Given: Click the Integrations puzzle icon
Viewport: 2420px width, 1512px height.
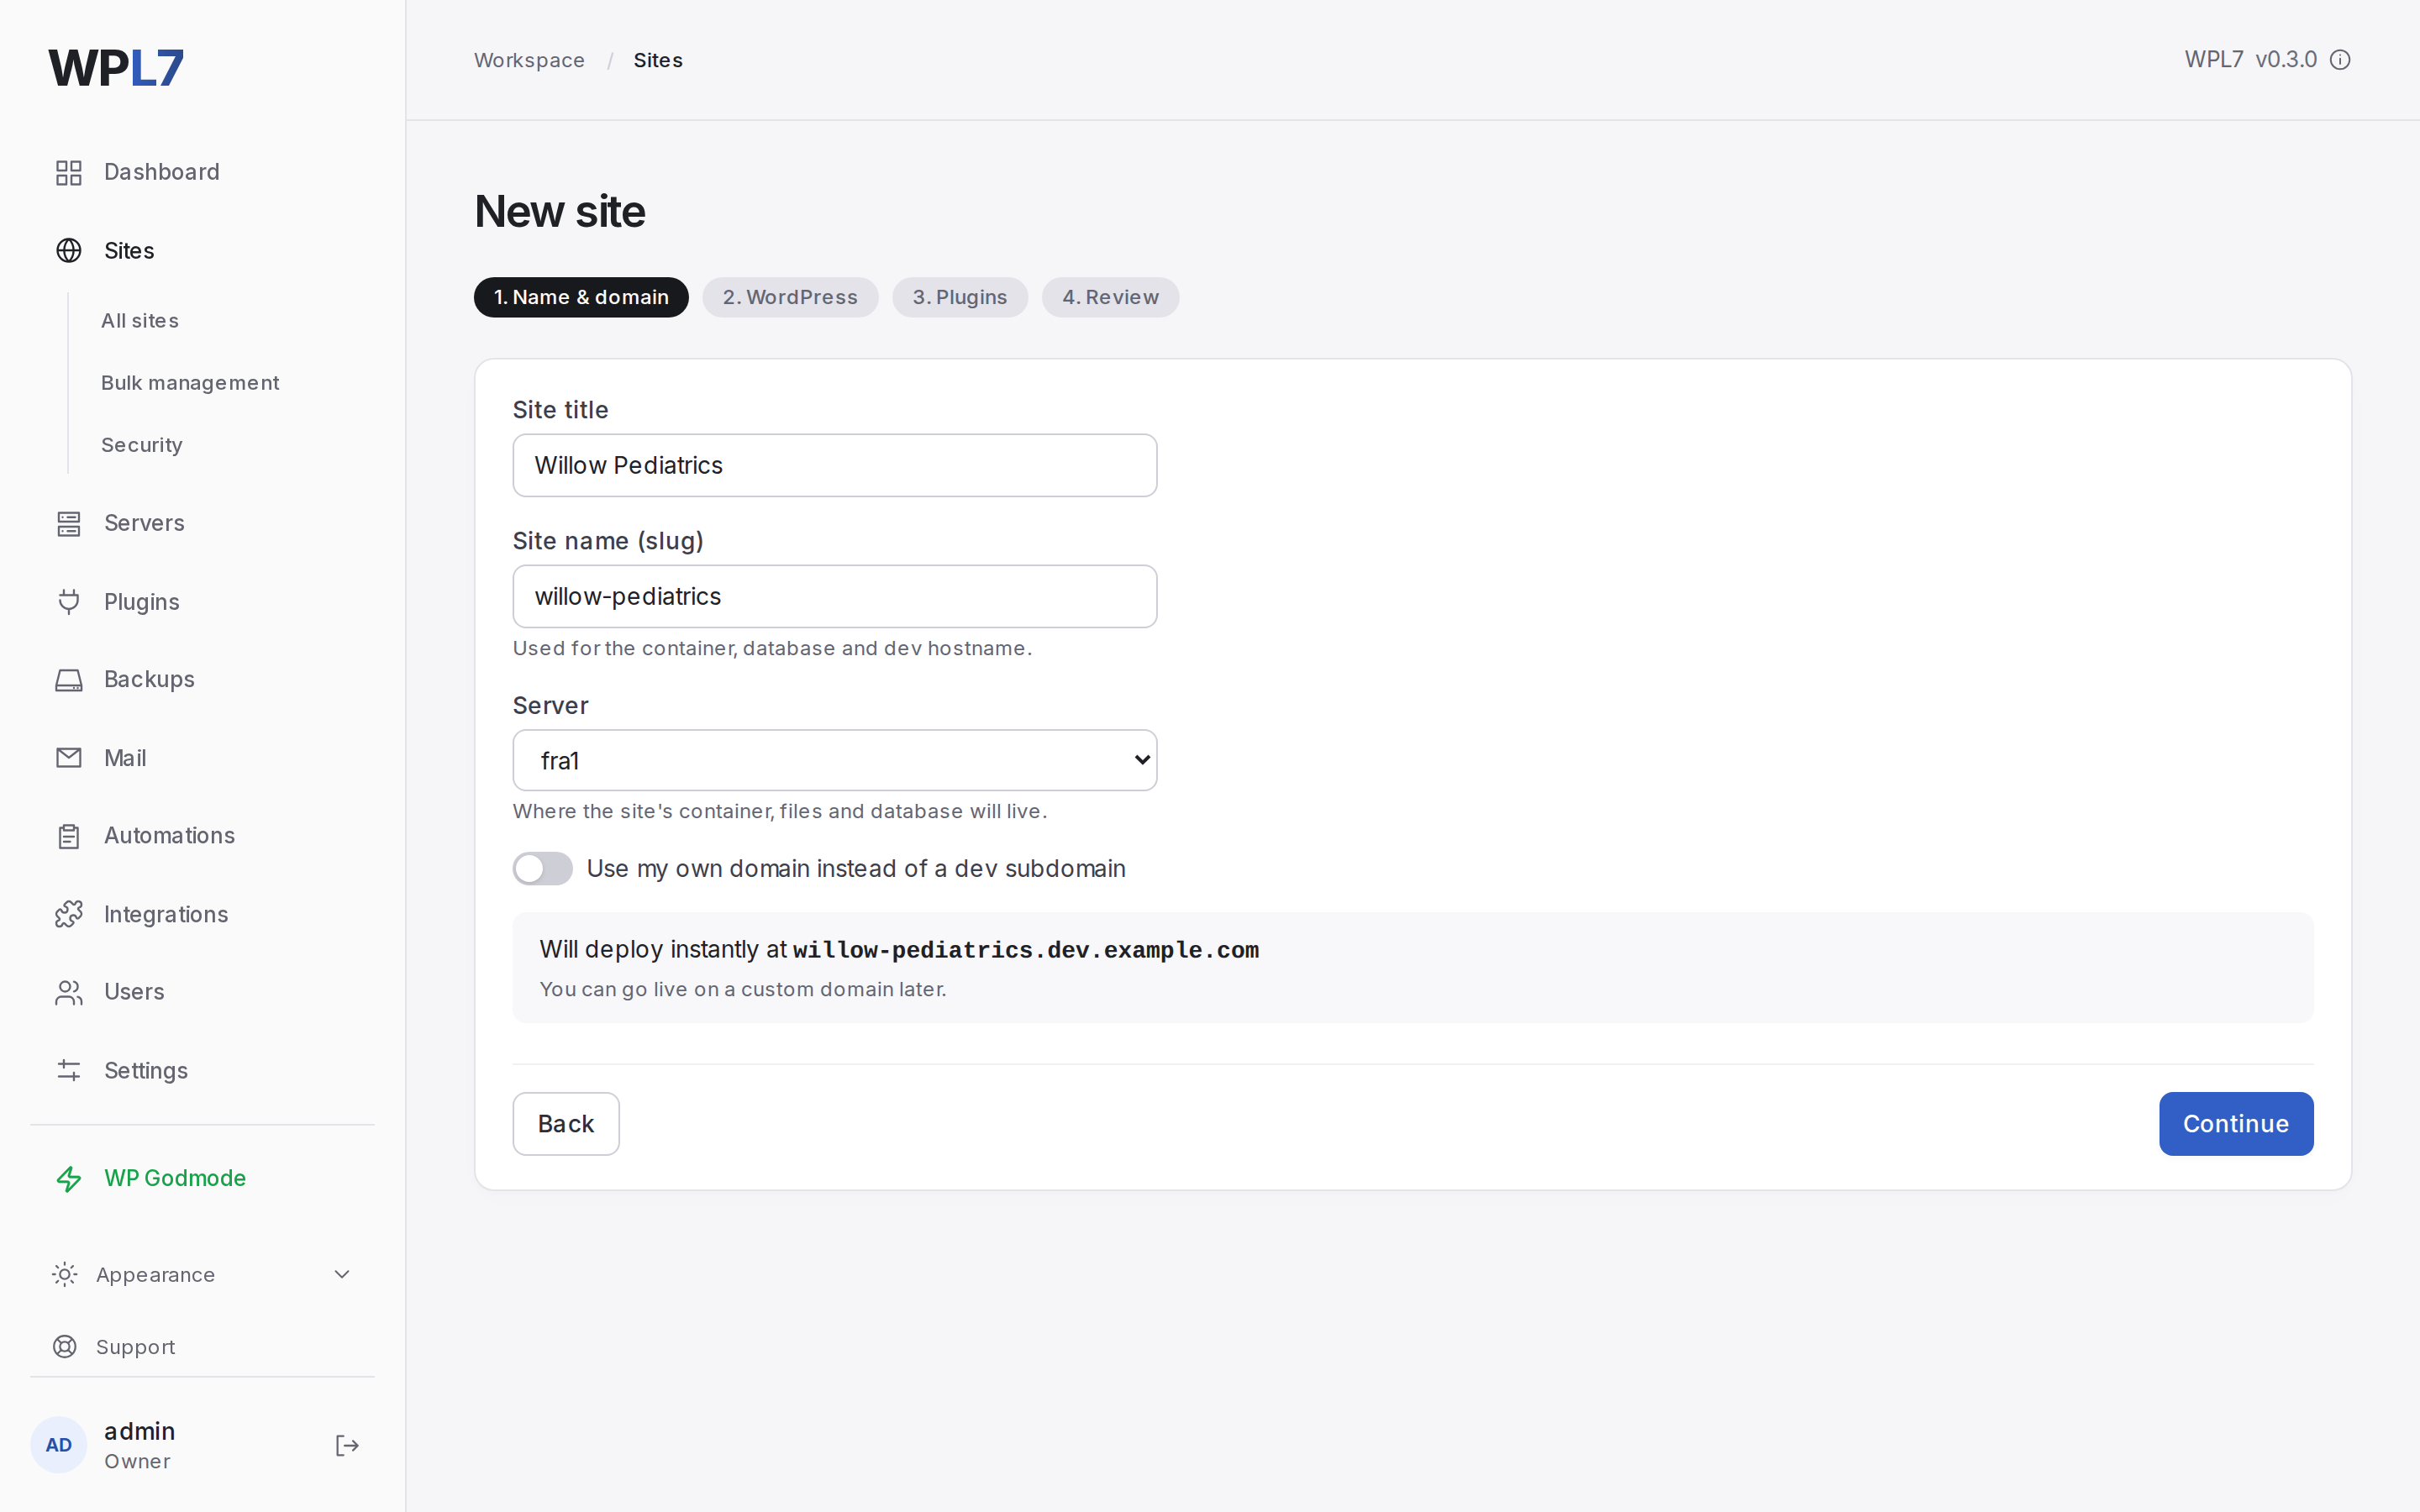Looking at the screenshot, I should pyautogui.click(x=68, y=914).
